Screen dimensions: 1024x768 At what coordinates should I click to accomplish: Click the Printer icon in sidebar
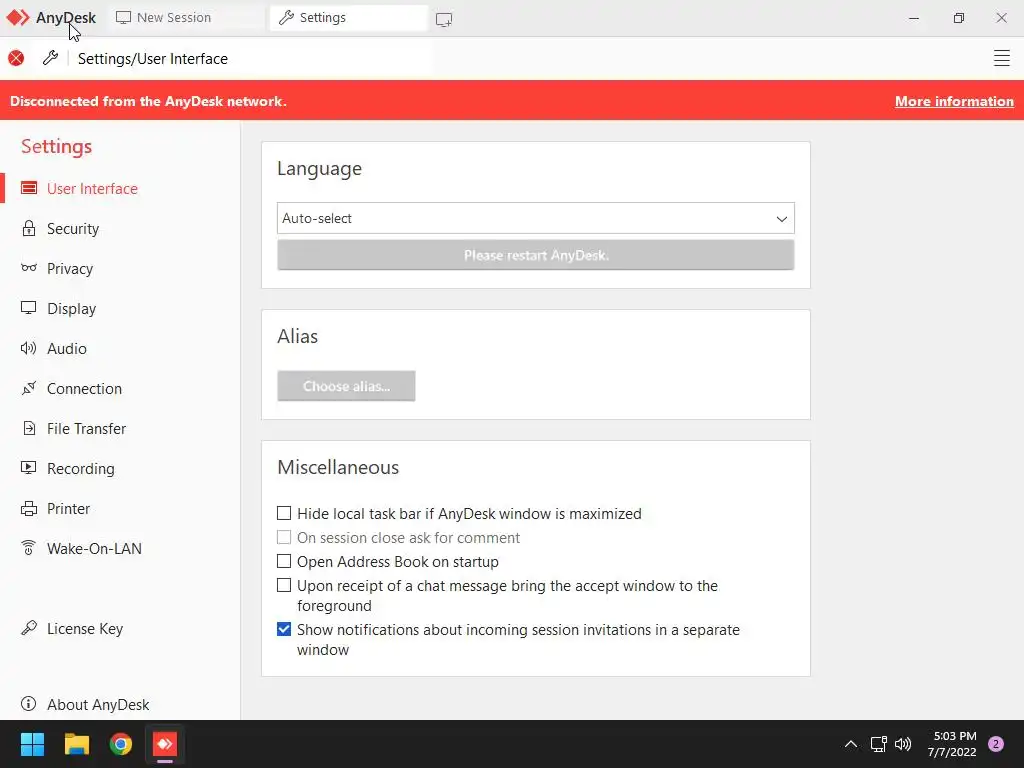pos(29,508)
